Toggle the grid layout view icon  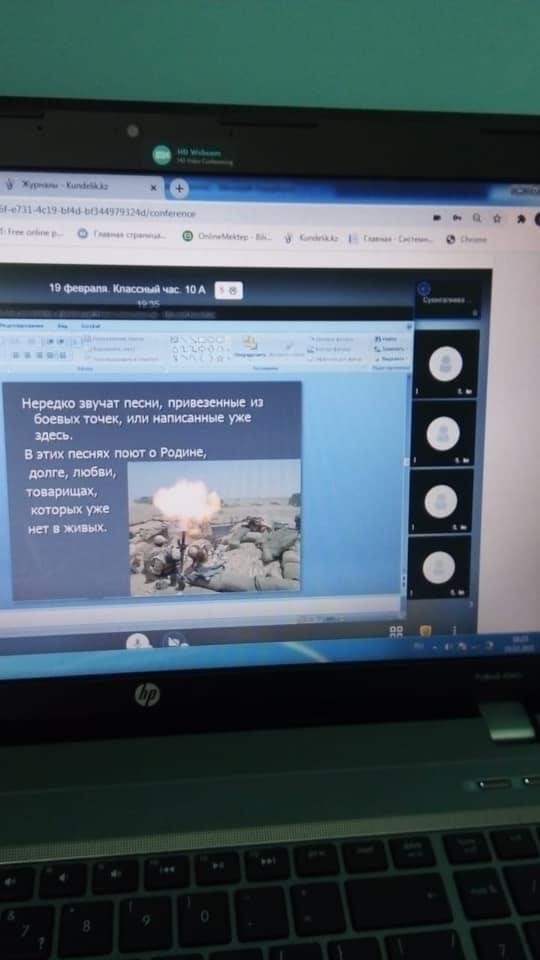pyautogui.click(x=397, y=631)
